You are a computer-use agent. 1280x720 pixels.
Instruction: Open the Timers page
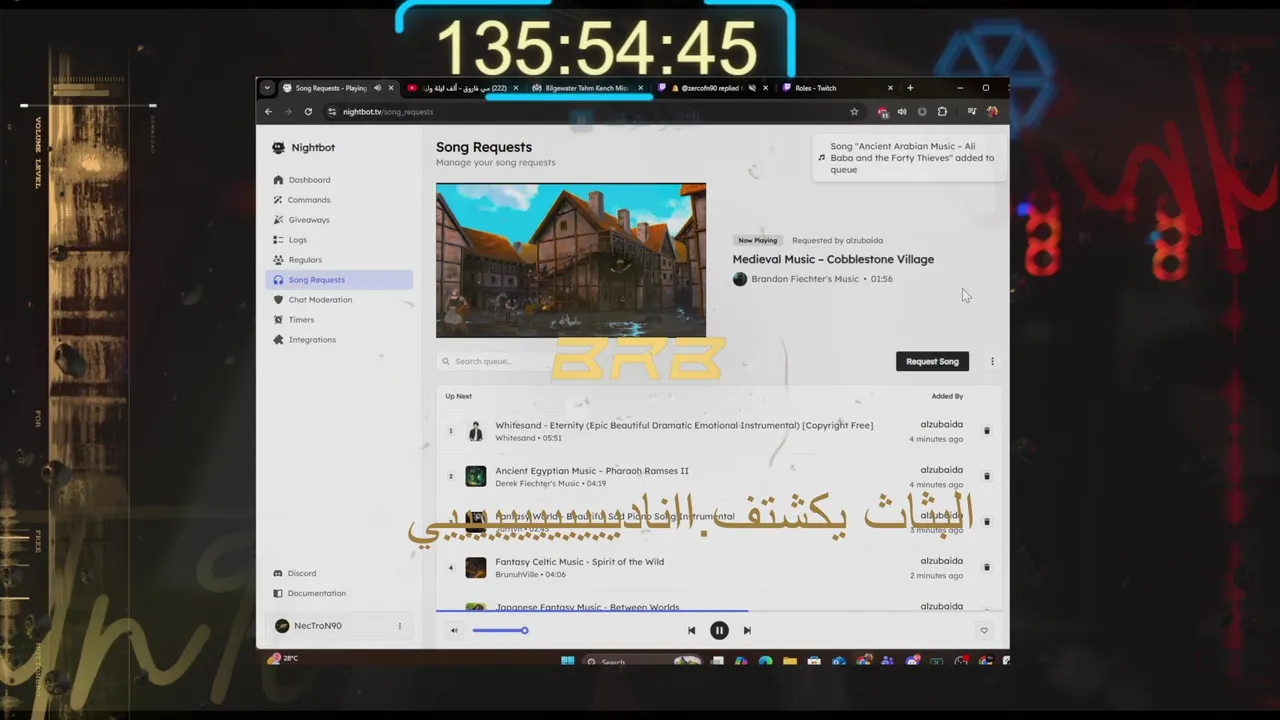coord(301,320)
